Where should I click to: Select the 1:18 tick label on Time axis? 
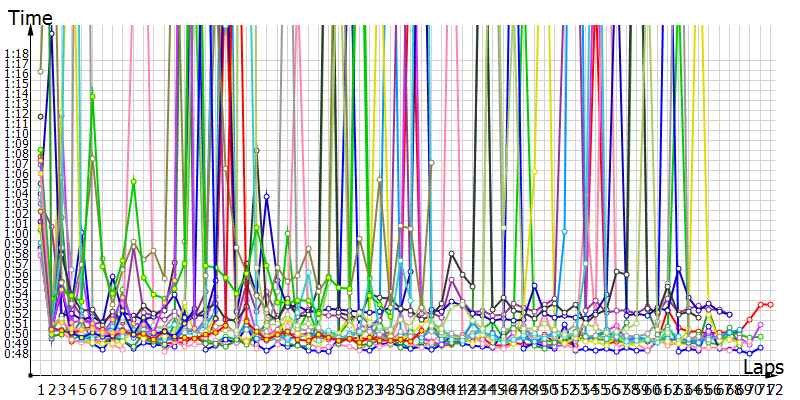click(x=16, y=54)
